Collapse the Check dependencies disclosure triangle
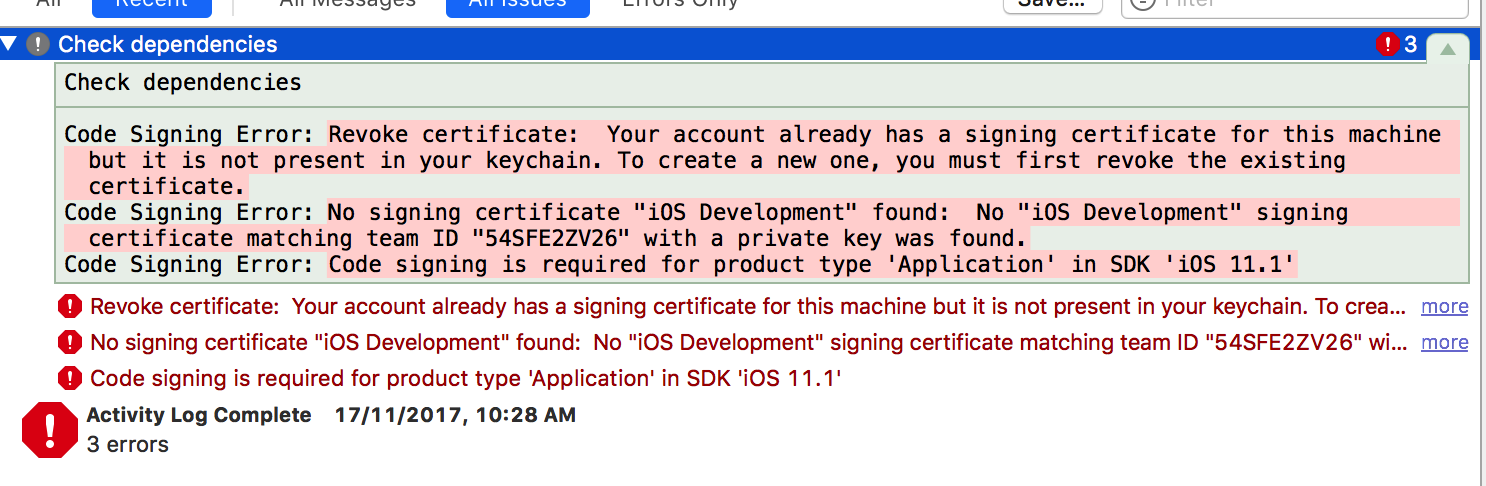This screenshot has height=486, width=1486. pos(9,44)
